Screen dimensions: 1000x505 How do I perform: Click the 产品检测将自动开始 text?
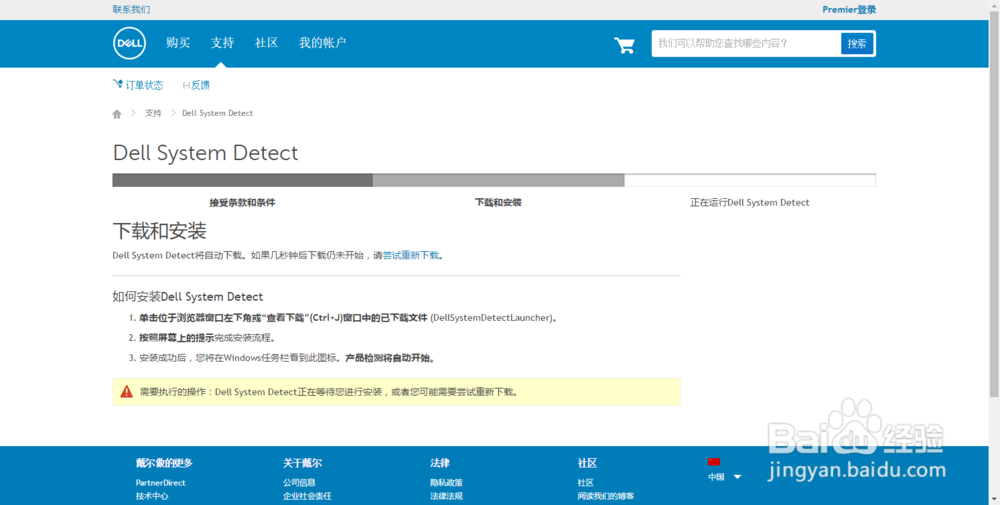[391, 358]
